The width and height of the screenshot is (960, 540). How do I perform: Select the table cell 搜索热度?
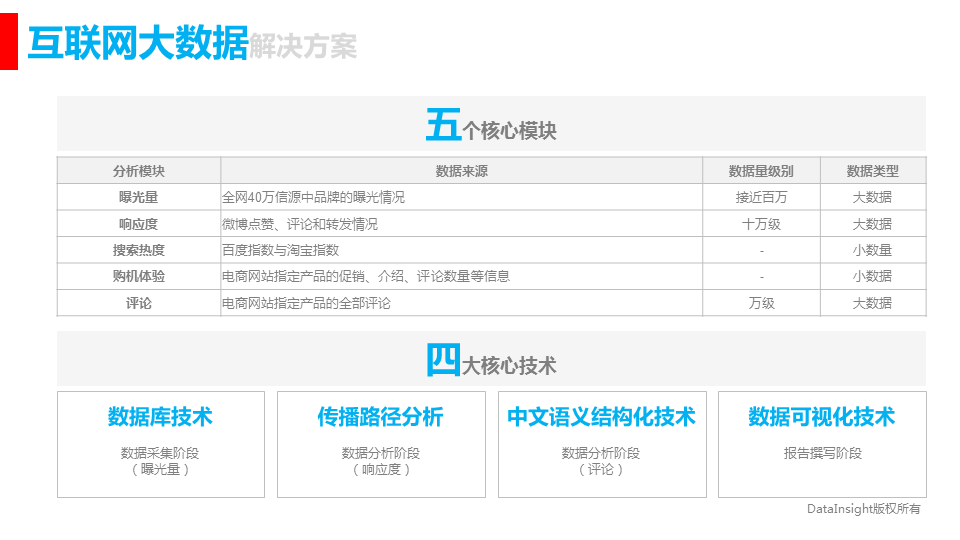[139, 250]
